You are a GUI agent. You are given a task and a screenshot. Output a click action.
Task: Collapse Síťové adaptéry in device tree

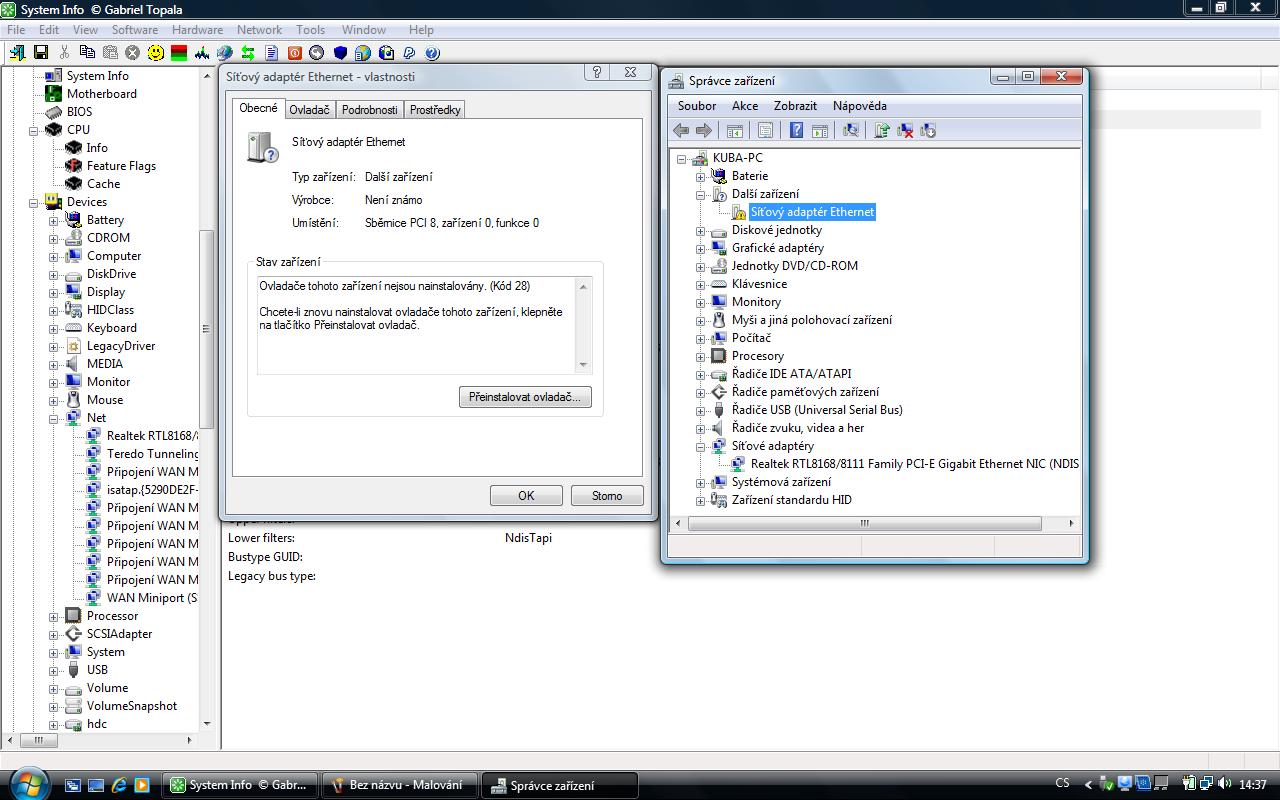point(701,446)
